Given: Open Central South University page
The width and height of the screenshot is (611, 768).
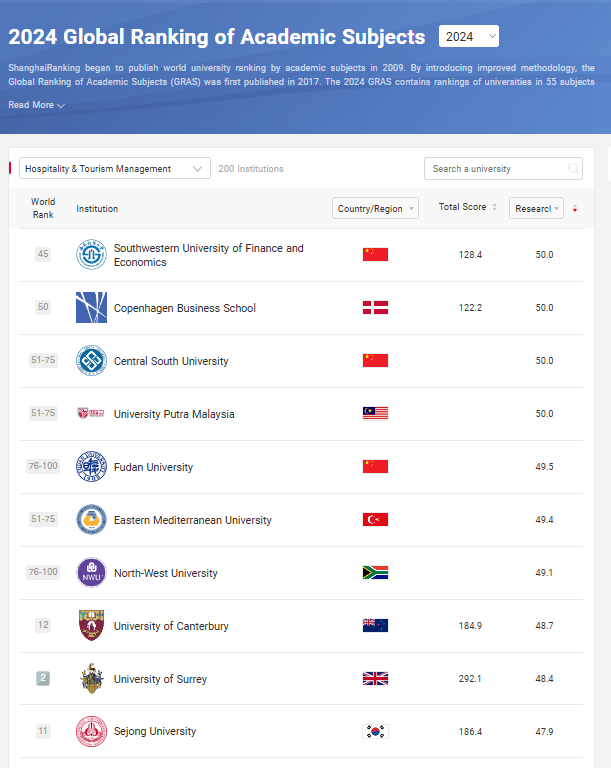Looking at the screenshot, I should tap(171, 361).
